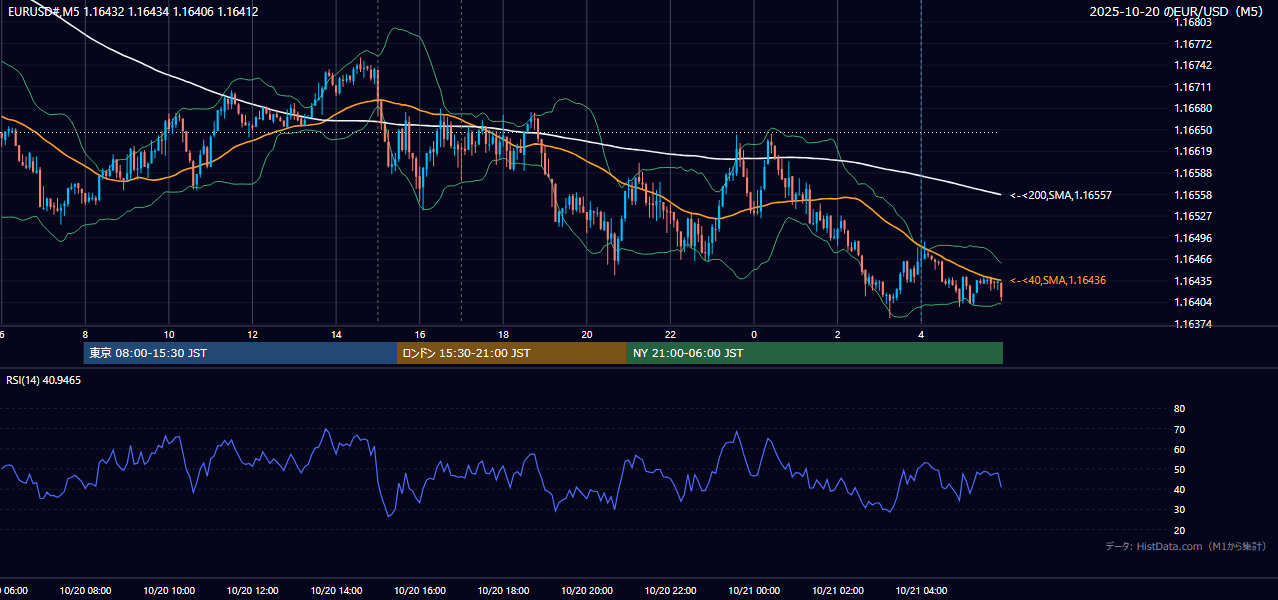Click the 10/21 04:00 date label
This screenshot has height=600, width=1278.
[x=921, y=591]
